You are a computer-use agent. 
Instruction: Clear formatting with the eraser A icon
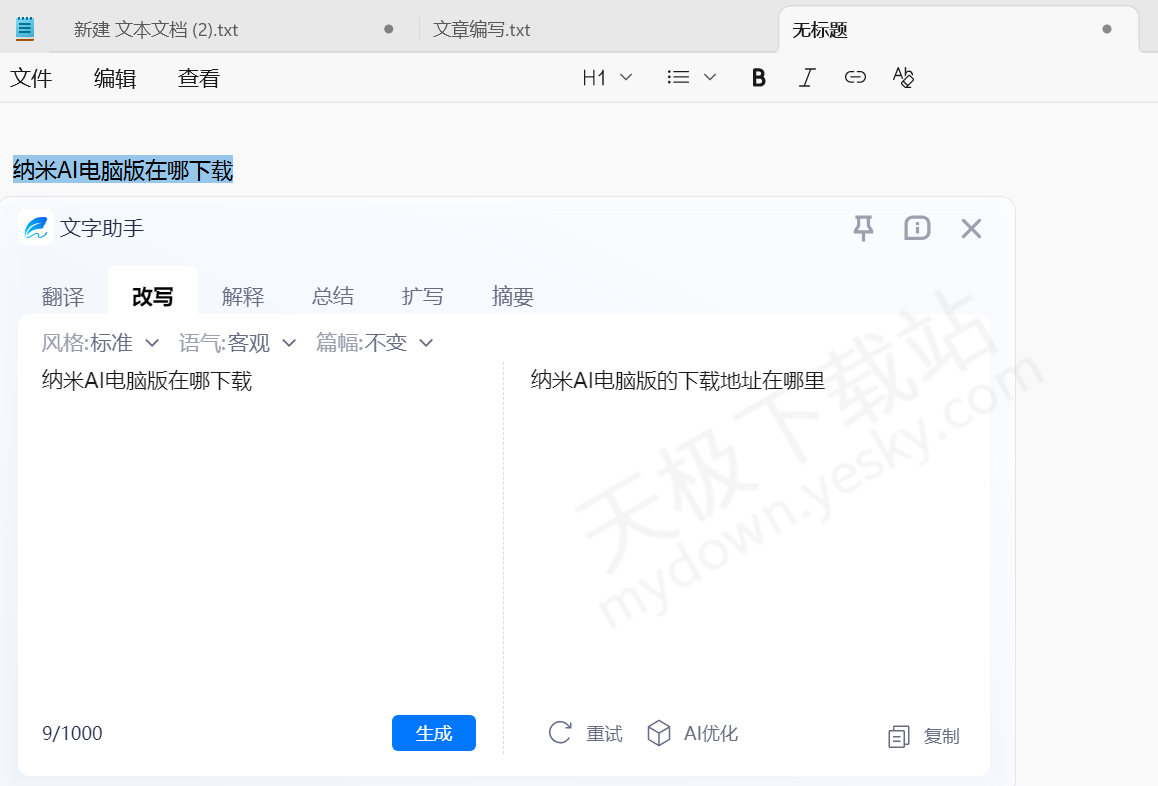point(903,77)
